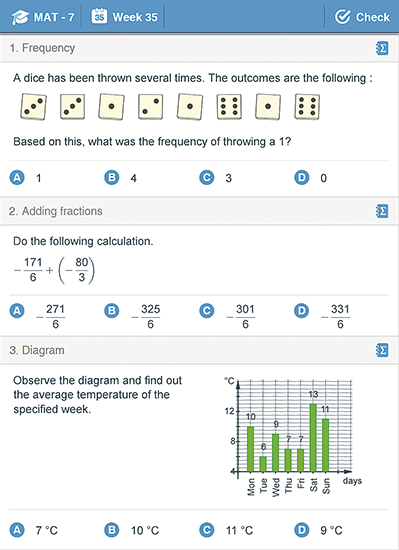
Task: Open the sigma notebook icon for Frequency
Action: pos(382,48)
